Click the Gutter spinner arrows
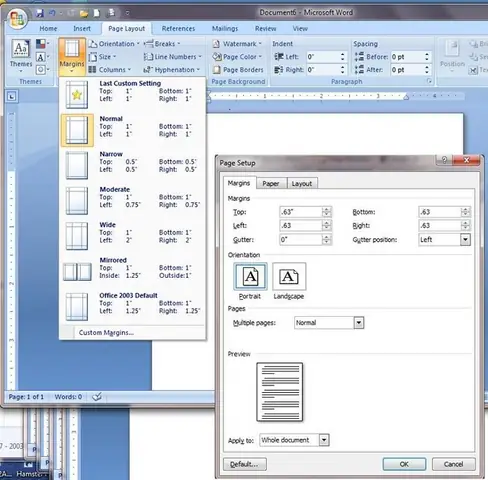This screenshot has height=480, width=488. pyautogui.click(x=327, y=239)
